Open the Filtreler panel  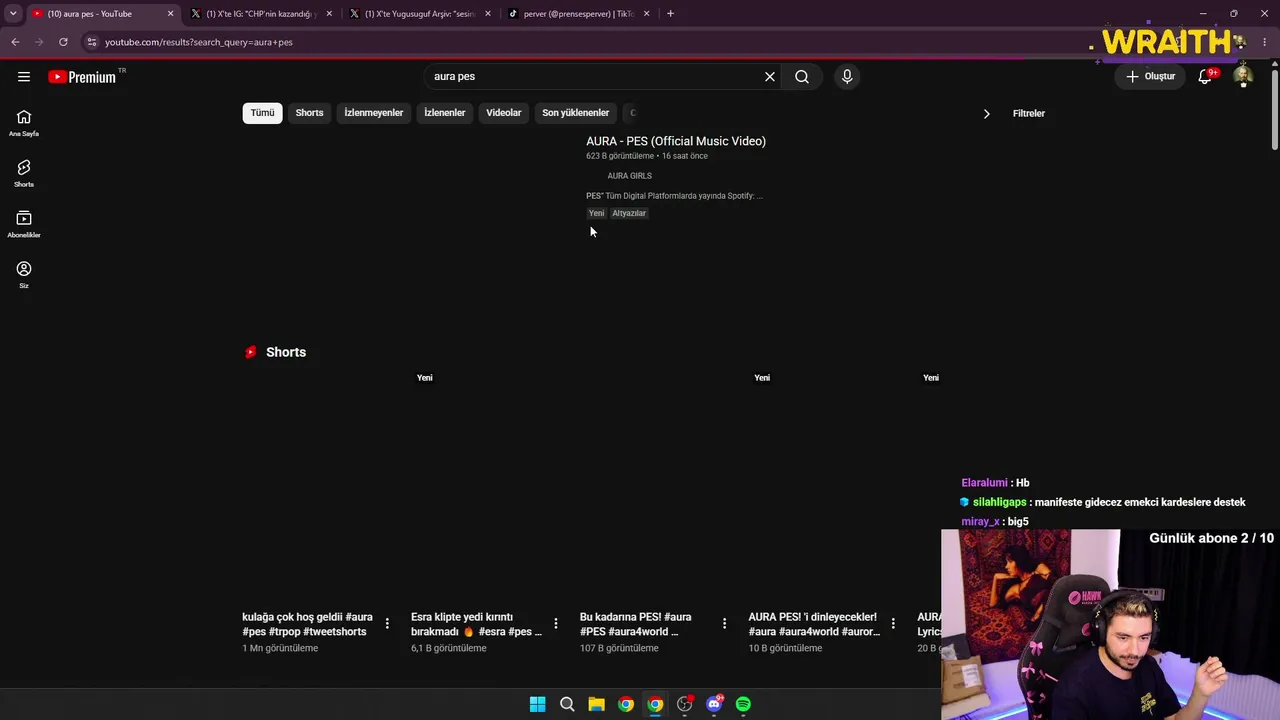click(x=1029, y=114)
